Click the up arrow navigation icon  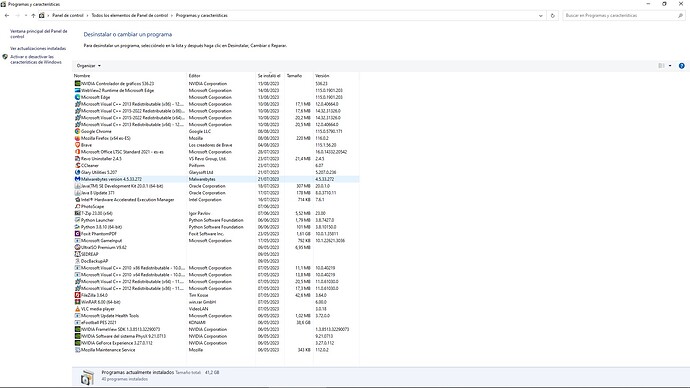(x=33, y=15)
